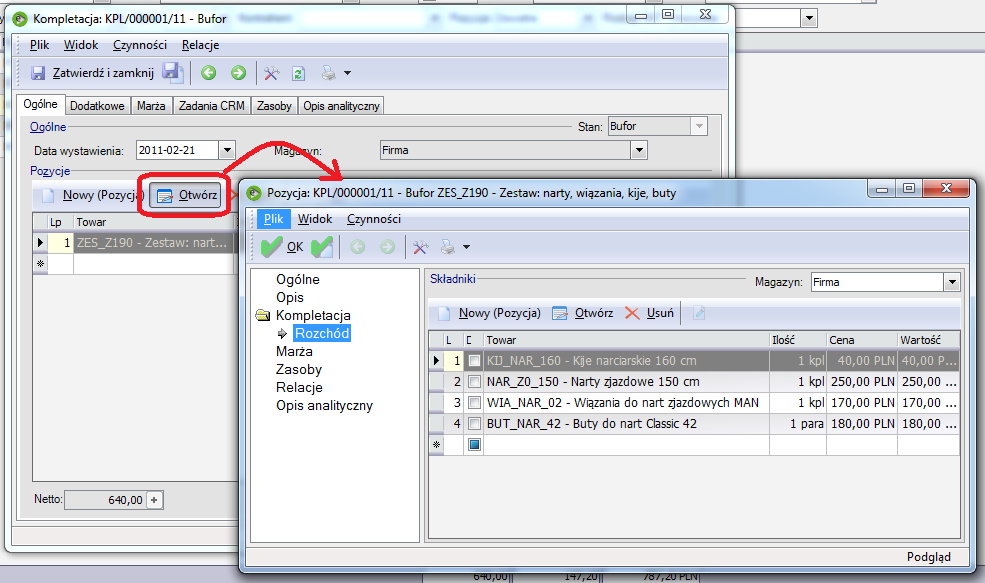The height and width of the screenshot is (583, 985).
Task: Click the Wartość column header
Action: click(x=928, y=340)
